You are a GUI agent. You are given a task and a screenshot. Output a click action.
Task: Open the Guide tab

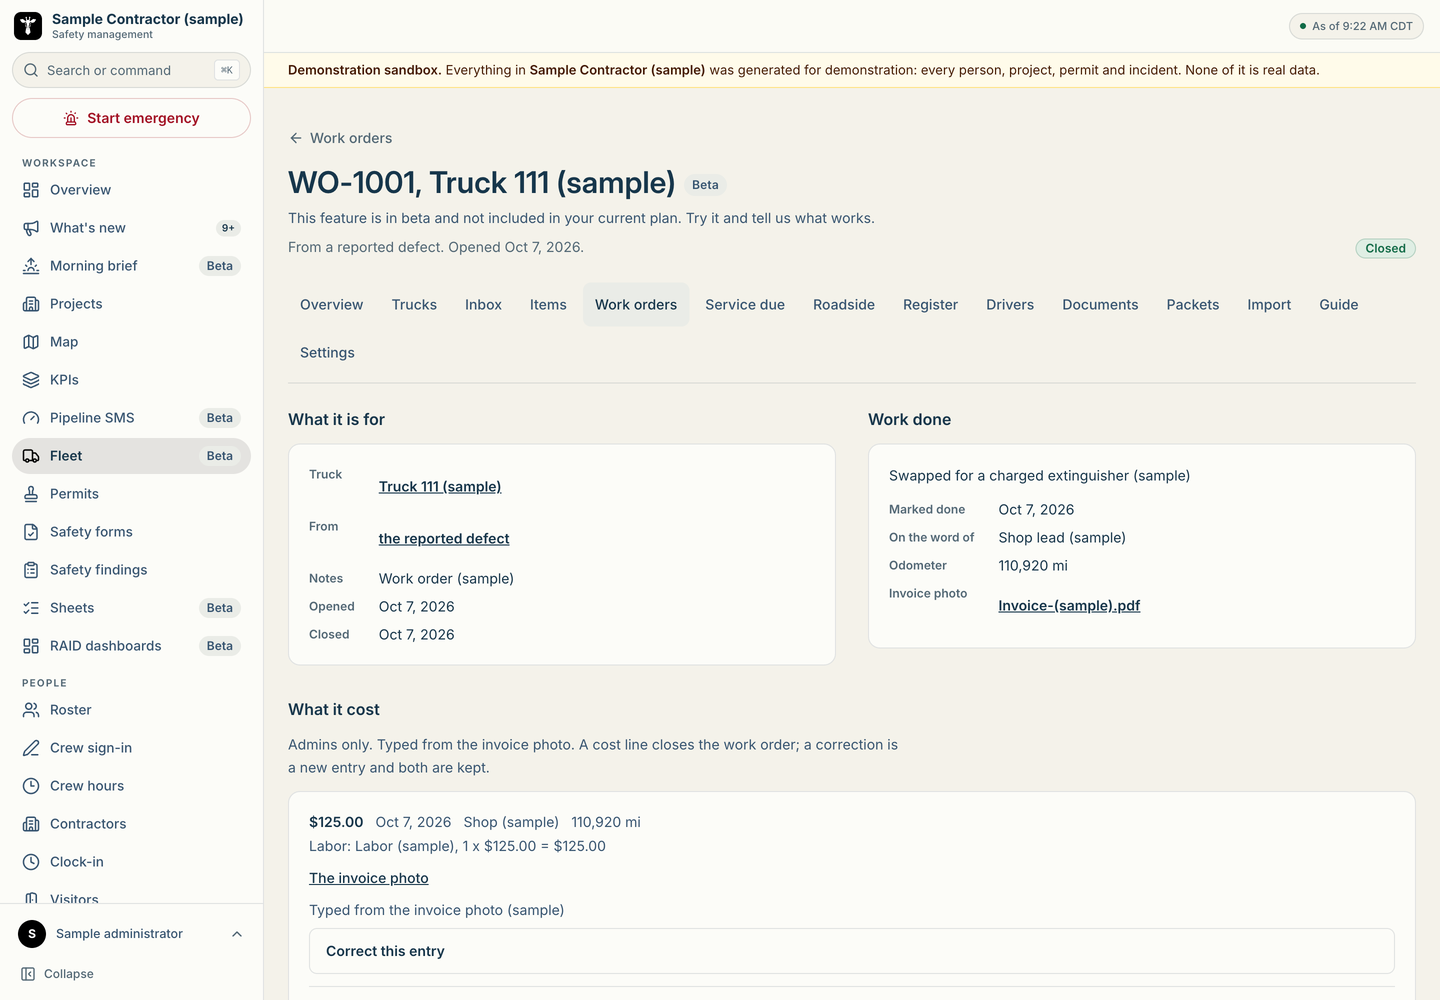point(1338,305)
